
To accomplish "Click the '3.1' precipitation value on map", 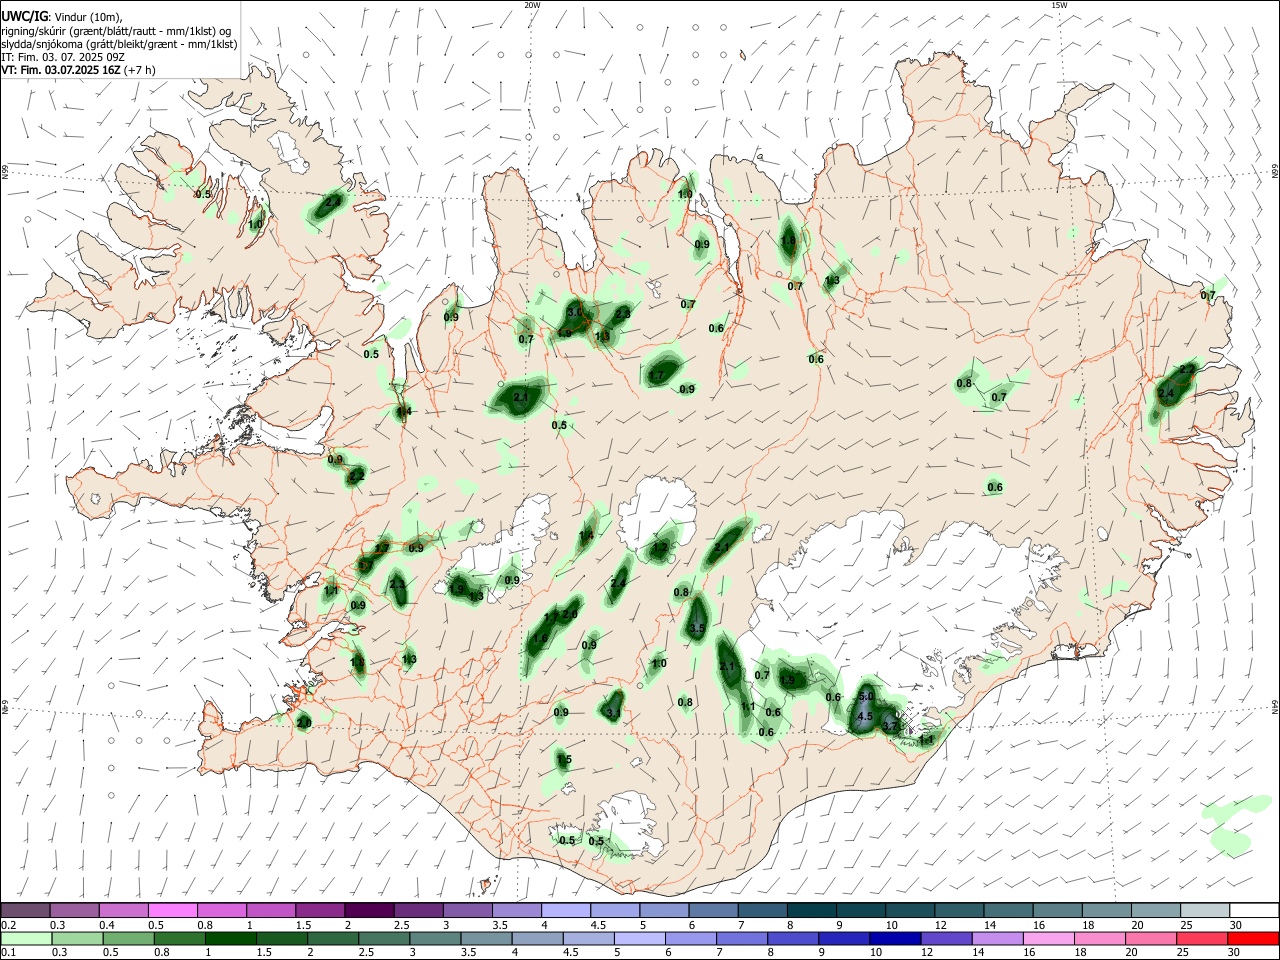I will pos(613,713).
